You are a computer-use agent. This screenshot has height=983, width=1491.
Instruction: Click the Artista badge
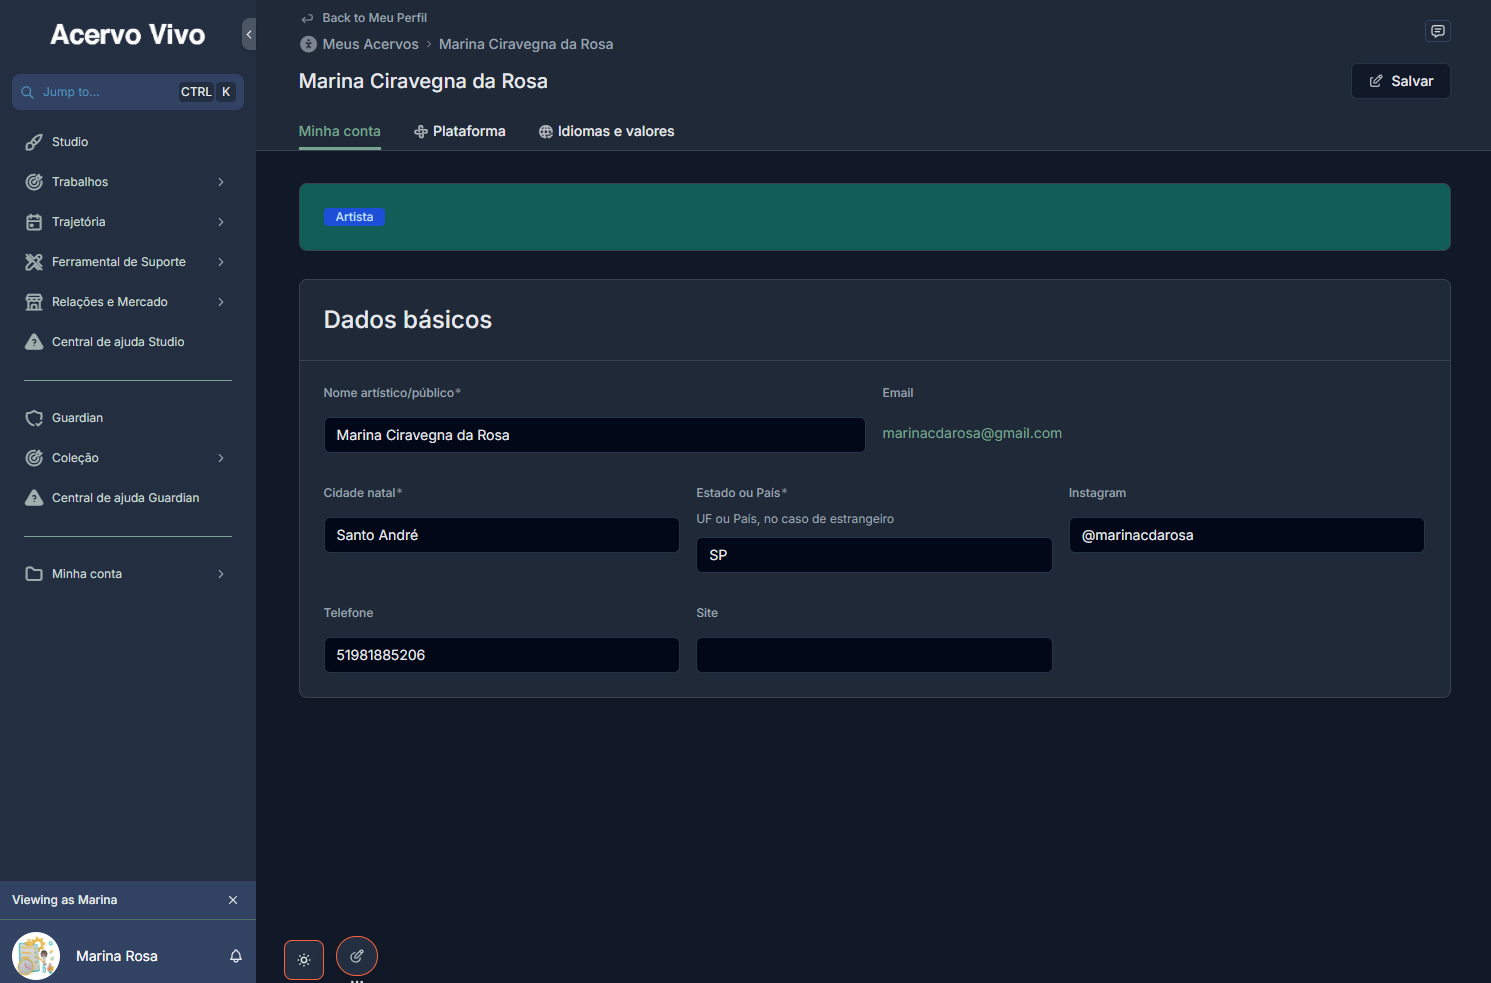[354, 217]
